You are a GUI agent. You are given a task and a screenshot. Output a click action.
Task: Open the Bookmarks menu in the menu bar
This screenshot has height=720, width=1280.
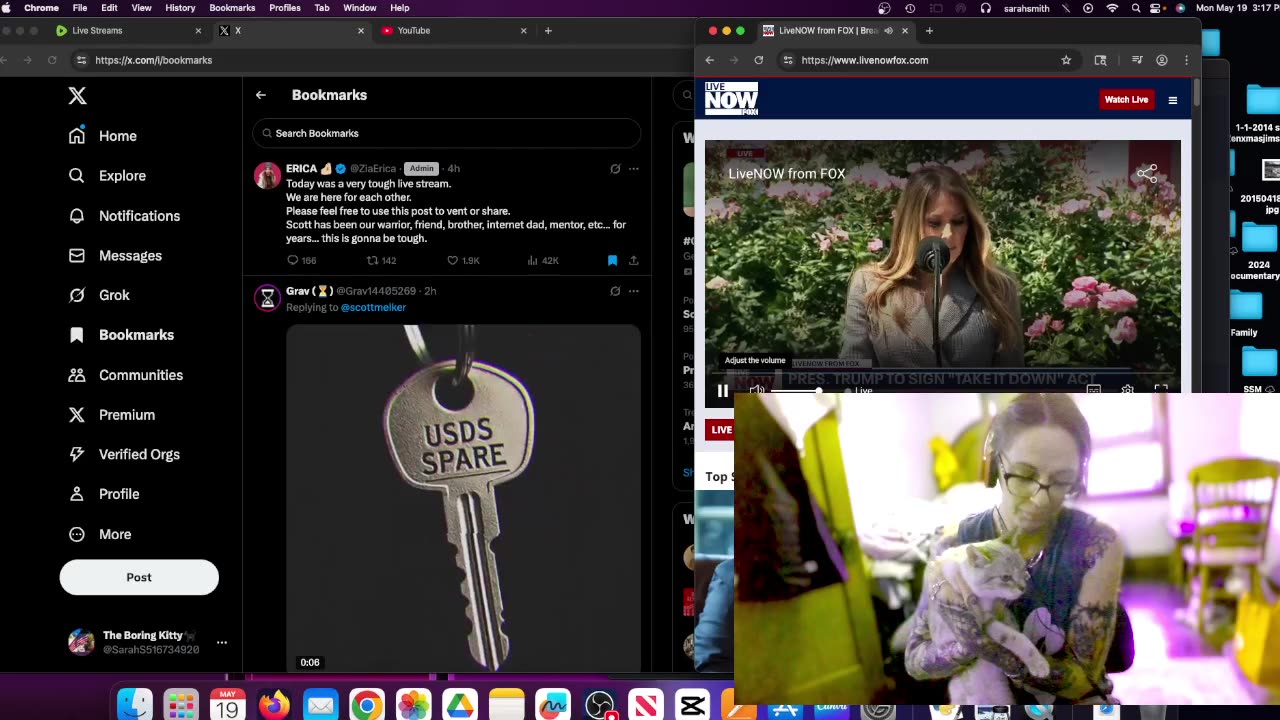(x=232, y=8)
